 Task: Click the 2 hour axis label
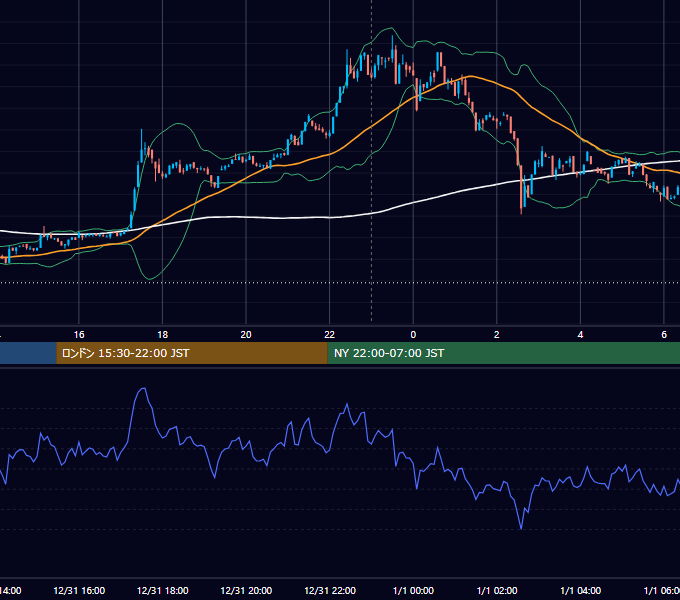click(497, 335)
